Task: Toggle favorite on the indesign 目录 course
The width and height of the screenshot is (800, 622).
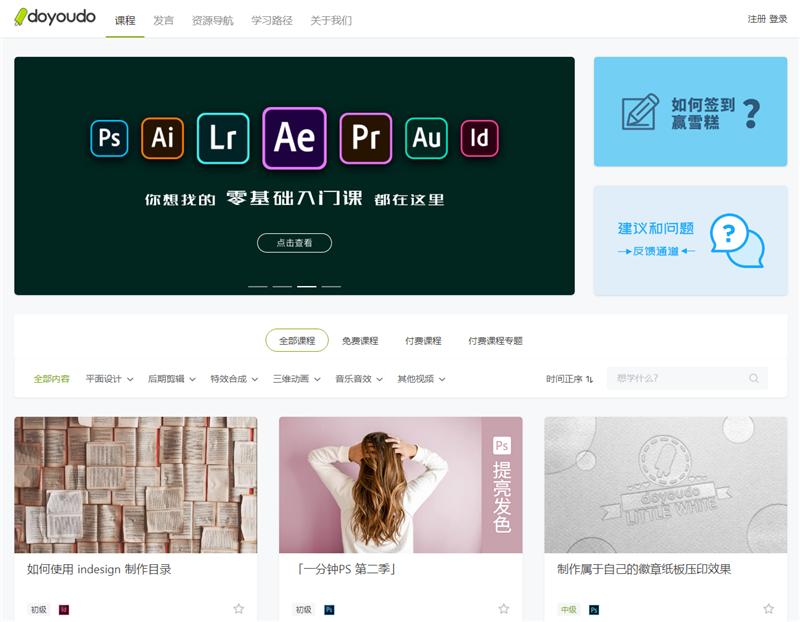Action: (236, 607)
